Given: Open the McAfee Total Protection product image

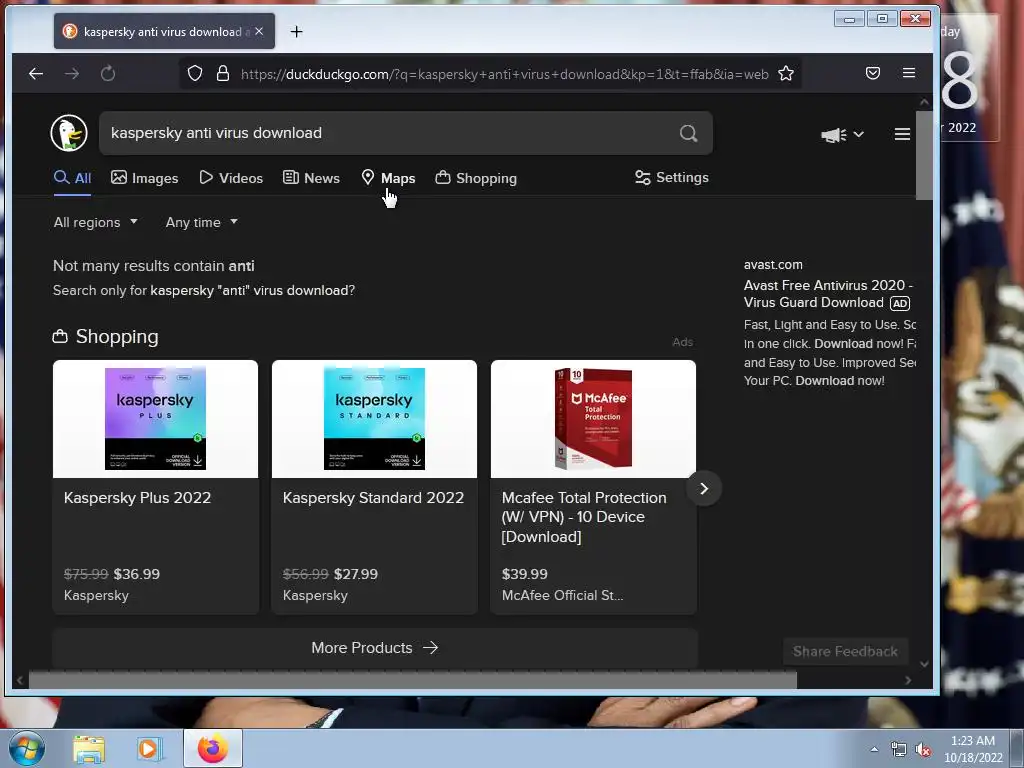Looking at the screenshot, I should [x=593, y=419].
